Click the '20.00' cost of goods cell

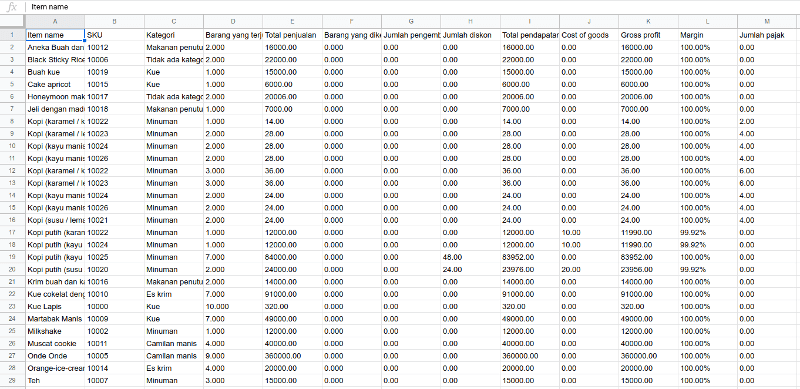pos(589,270)
